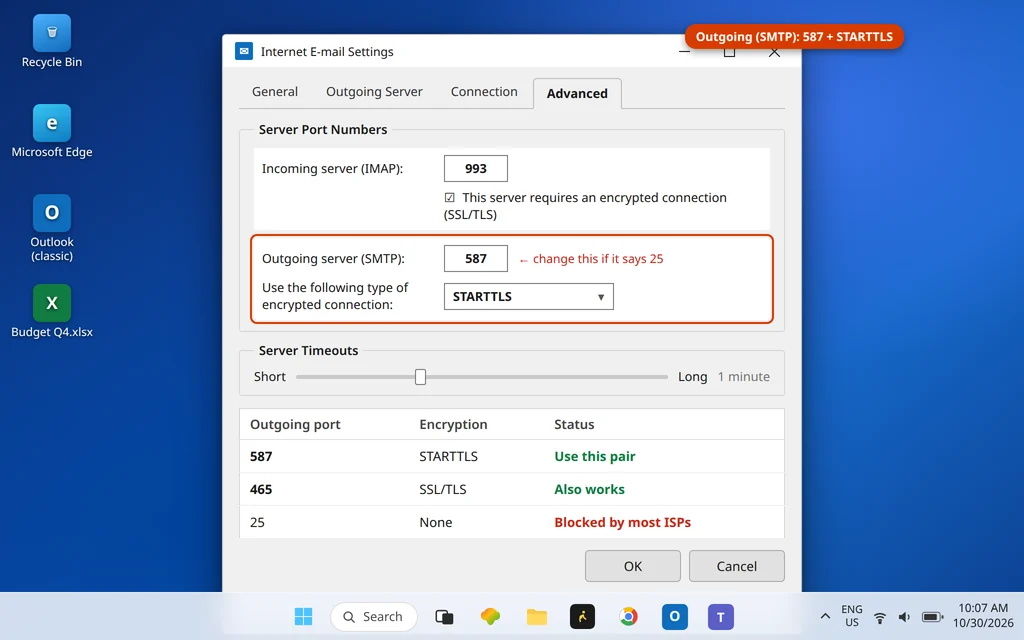Click the "1 minute" timeout value
The height and width of the screenshot is (640, 1024).
coord(743,377)
